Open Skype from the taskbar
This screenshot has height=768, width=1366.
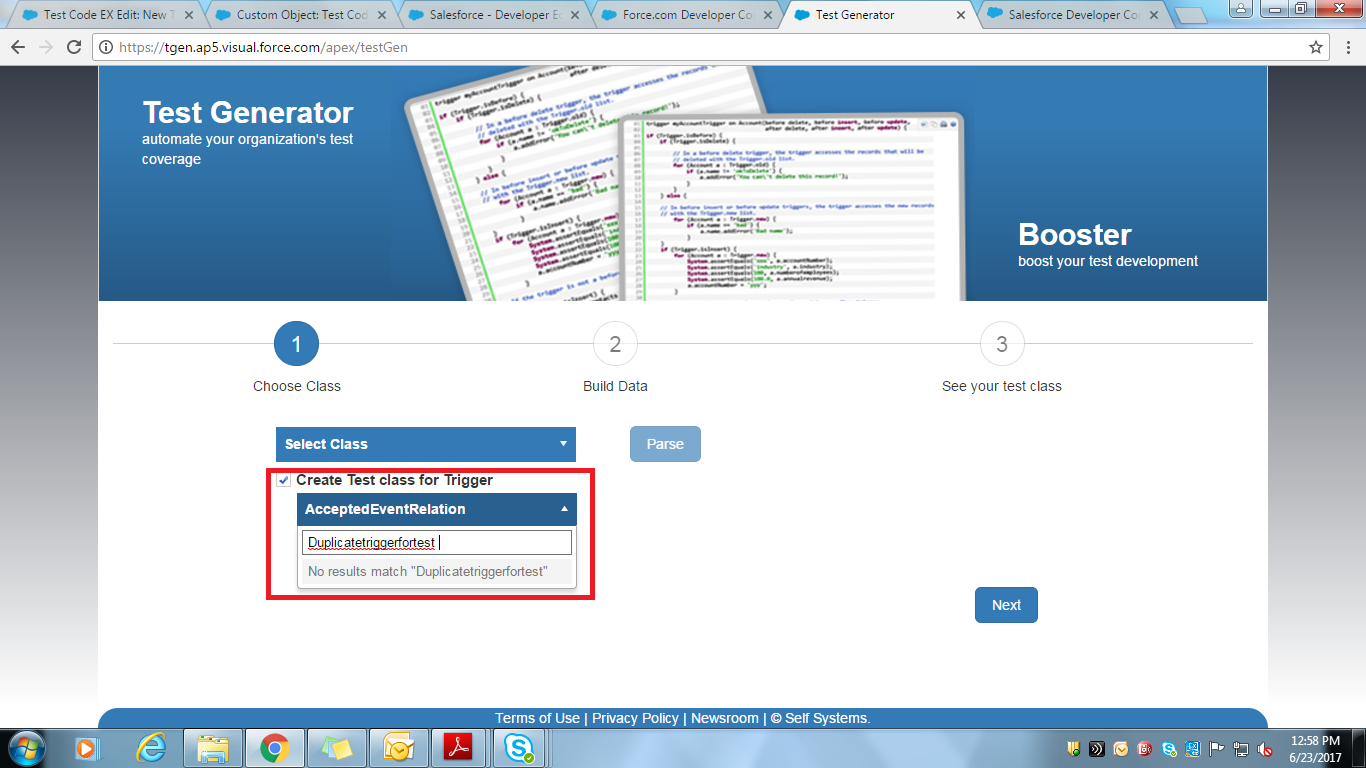pos(519,748)
